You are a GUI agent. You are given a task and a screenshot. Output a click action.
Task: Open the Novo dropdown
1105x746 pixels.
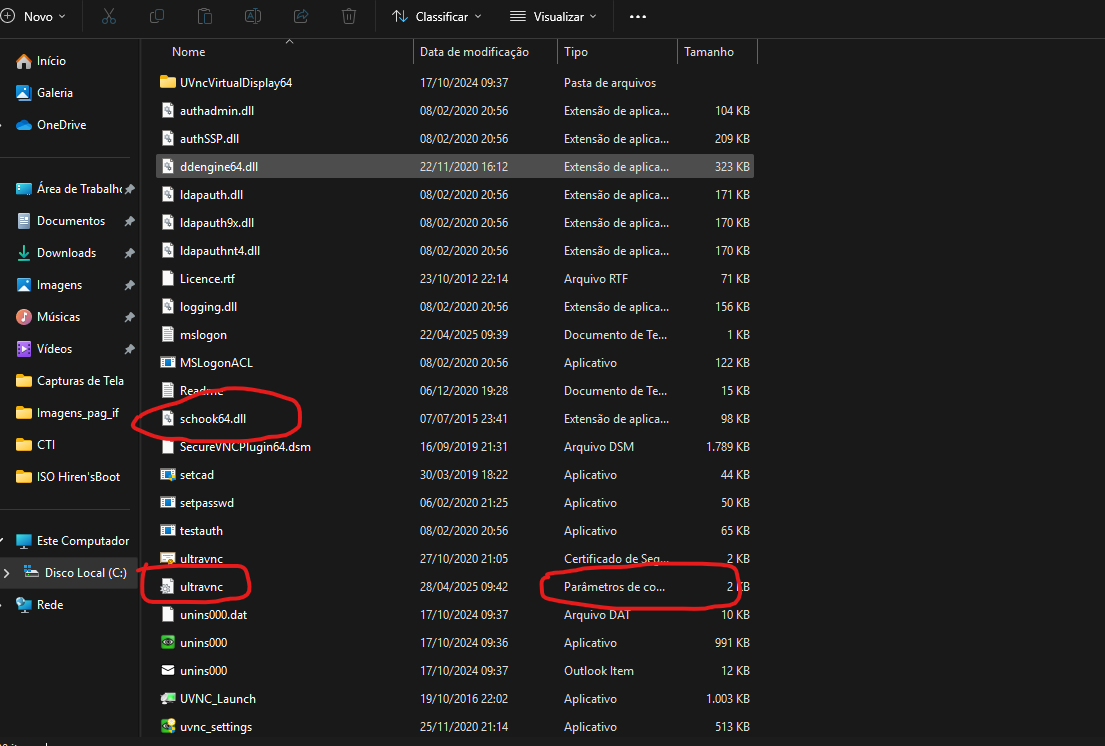34,16
